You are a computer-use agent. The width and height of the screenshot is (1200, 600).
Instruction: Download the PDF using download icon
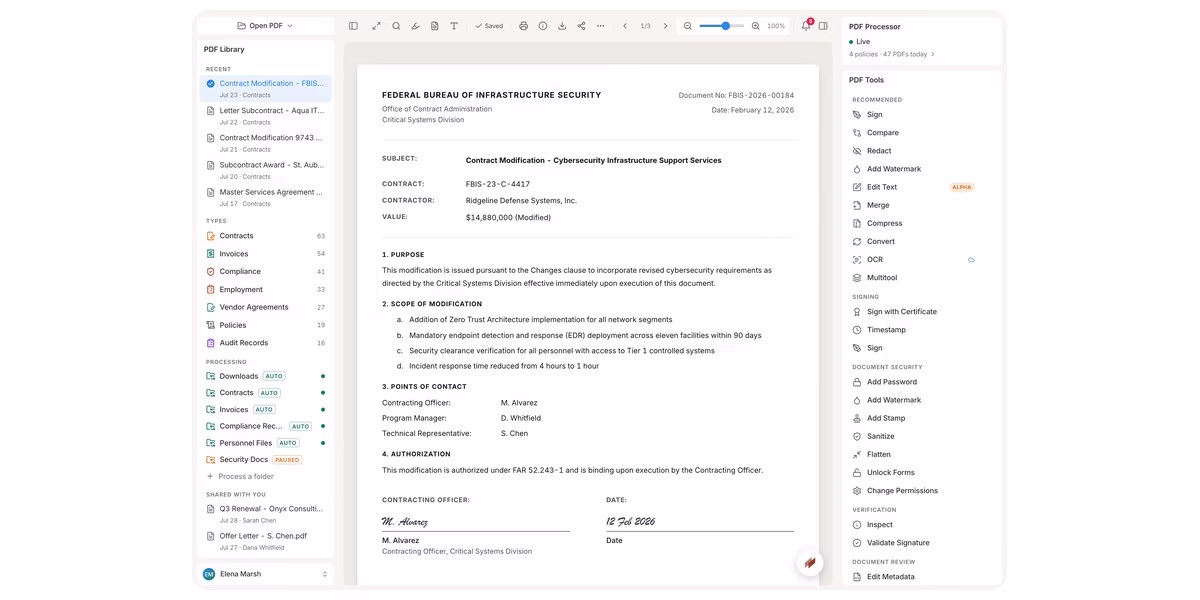pyautogui.click(x=562, y=26)
